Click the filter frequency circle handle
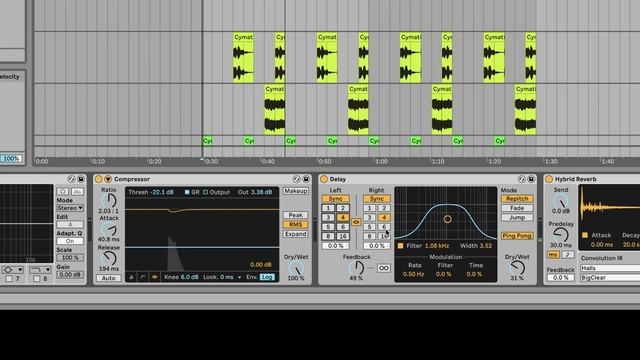 coord(447,219)
